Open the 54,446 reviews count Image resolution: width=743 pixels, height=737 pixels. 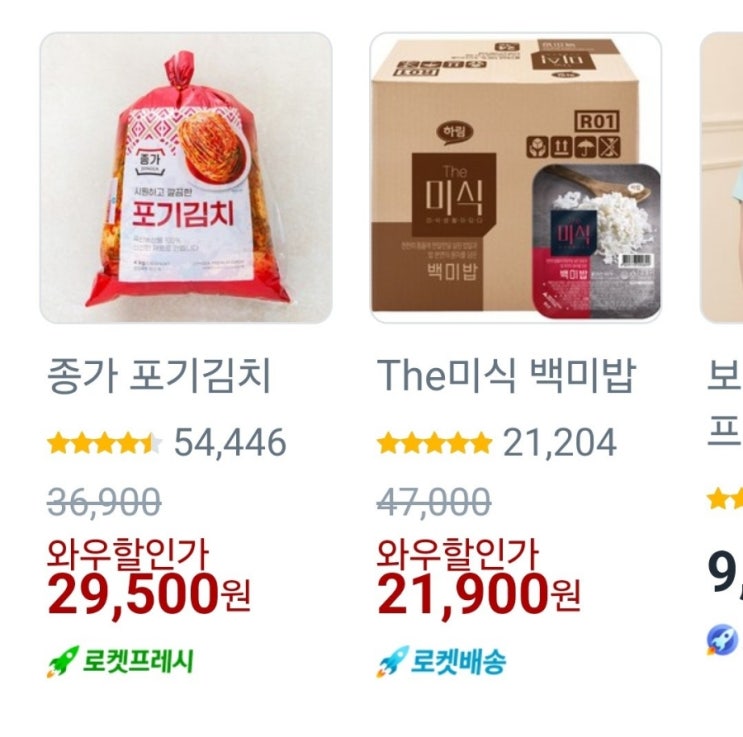click(x=230, y=443)
